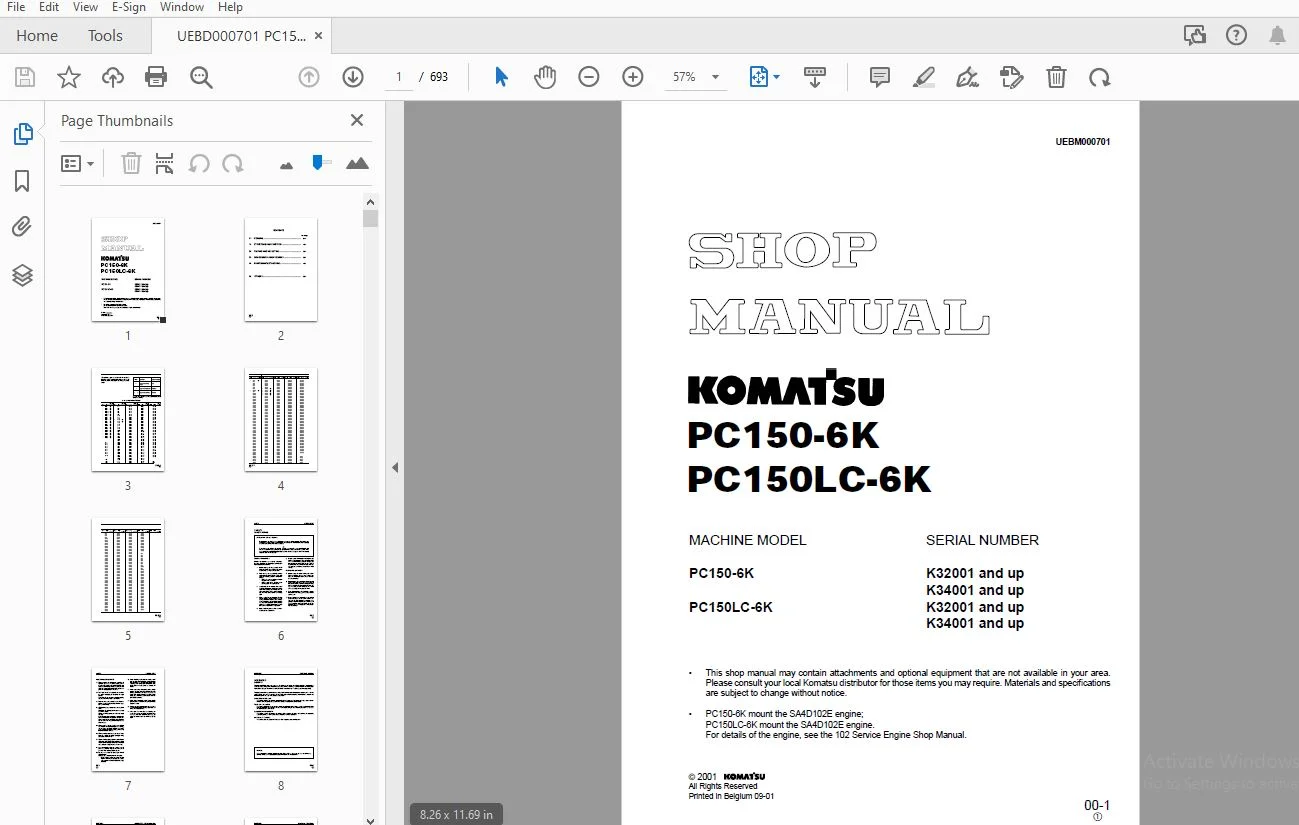This screenshot has width=1299, height=825.
Task: Click the fit page view icon
Action: click(x=759, y=77)
